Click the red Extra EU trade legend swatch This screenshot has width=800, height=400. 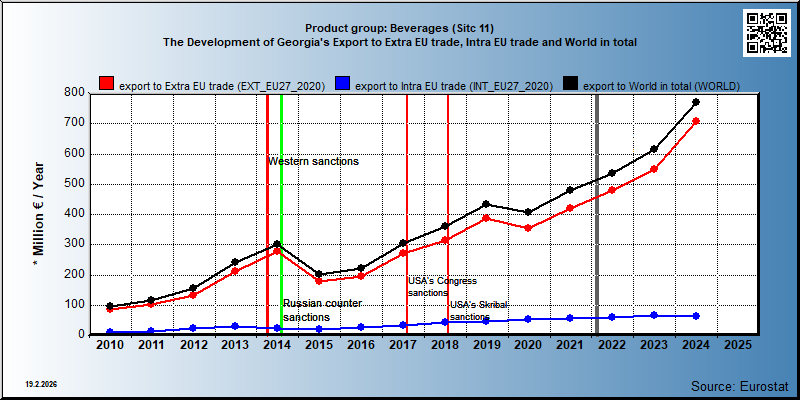point(107,84)
